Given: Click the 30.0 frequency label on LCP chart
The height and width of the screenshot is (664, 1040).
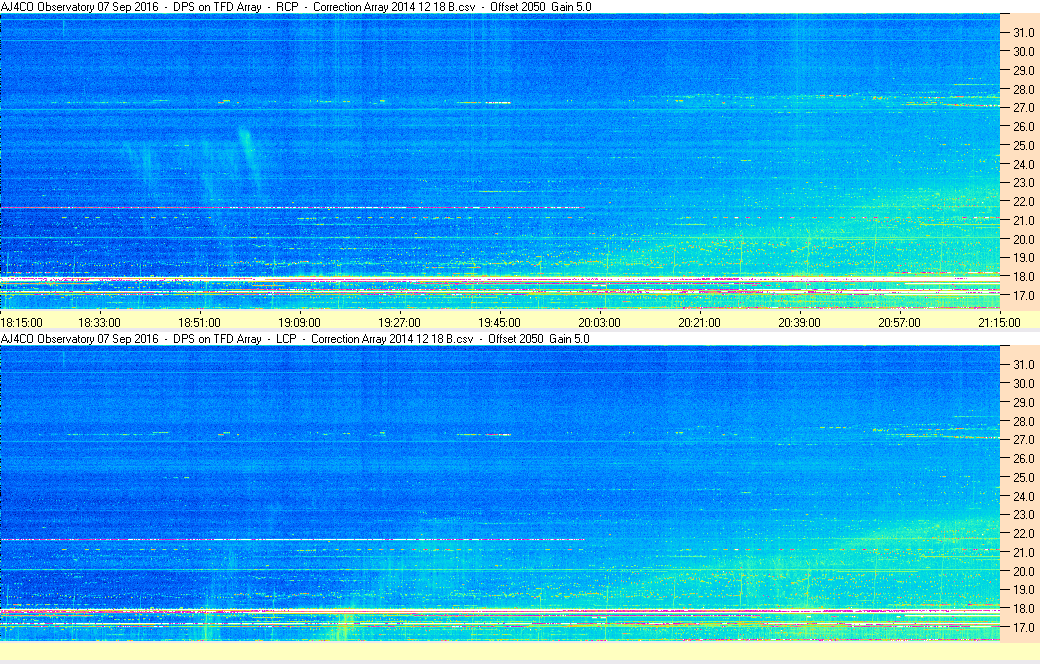Looking at the screenshot, I should tap(1023, 383).
